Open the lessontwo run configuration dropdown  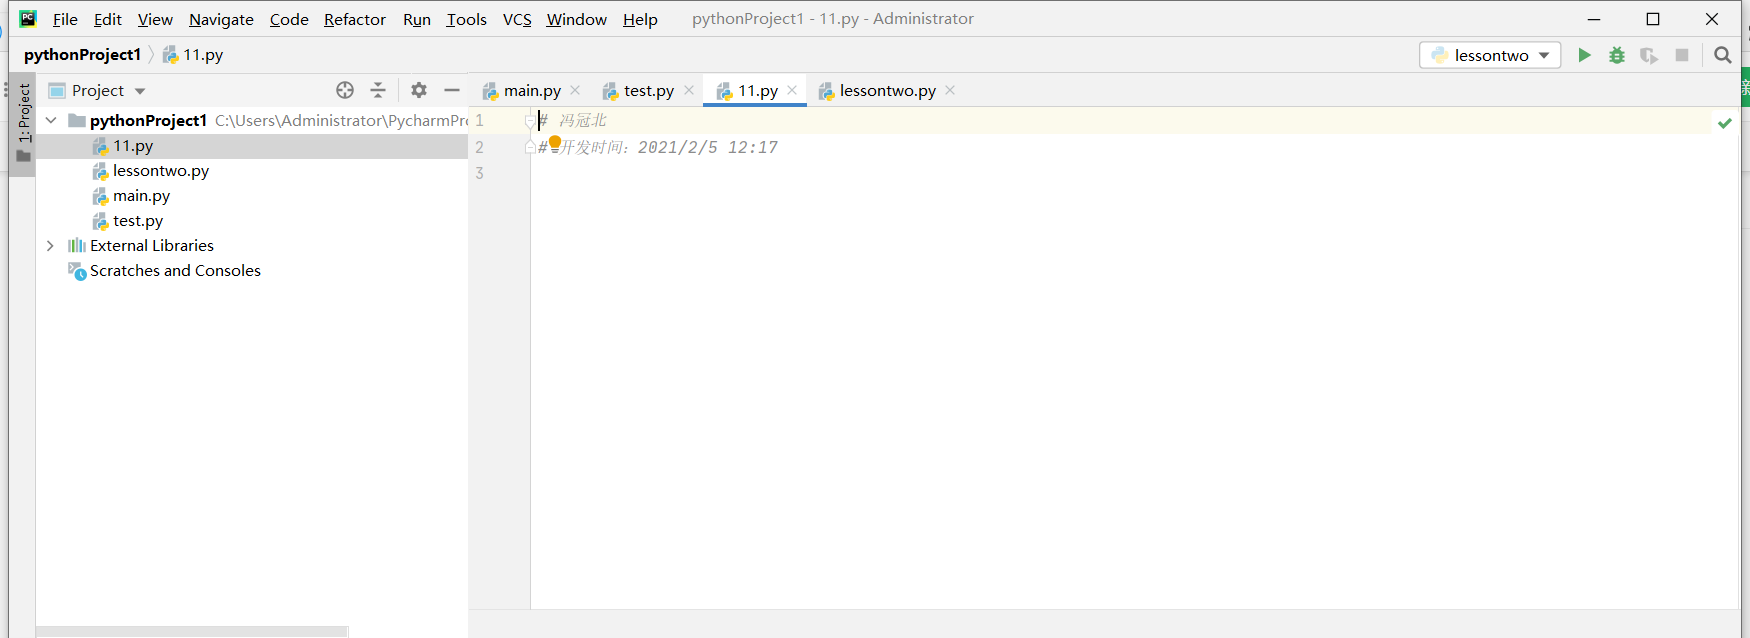coord(1490,55)
